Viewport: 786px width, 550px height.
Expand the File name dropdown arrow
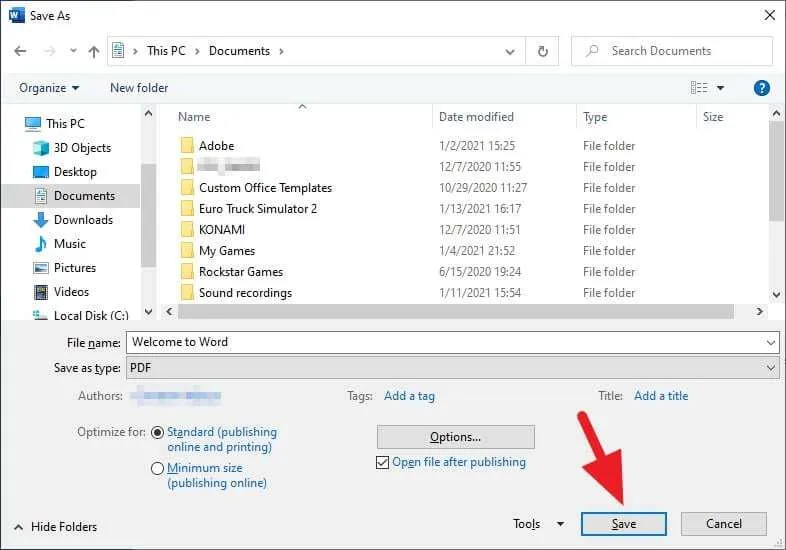tap(770, 343)
